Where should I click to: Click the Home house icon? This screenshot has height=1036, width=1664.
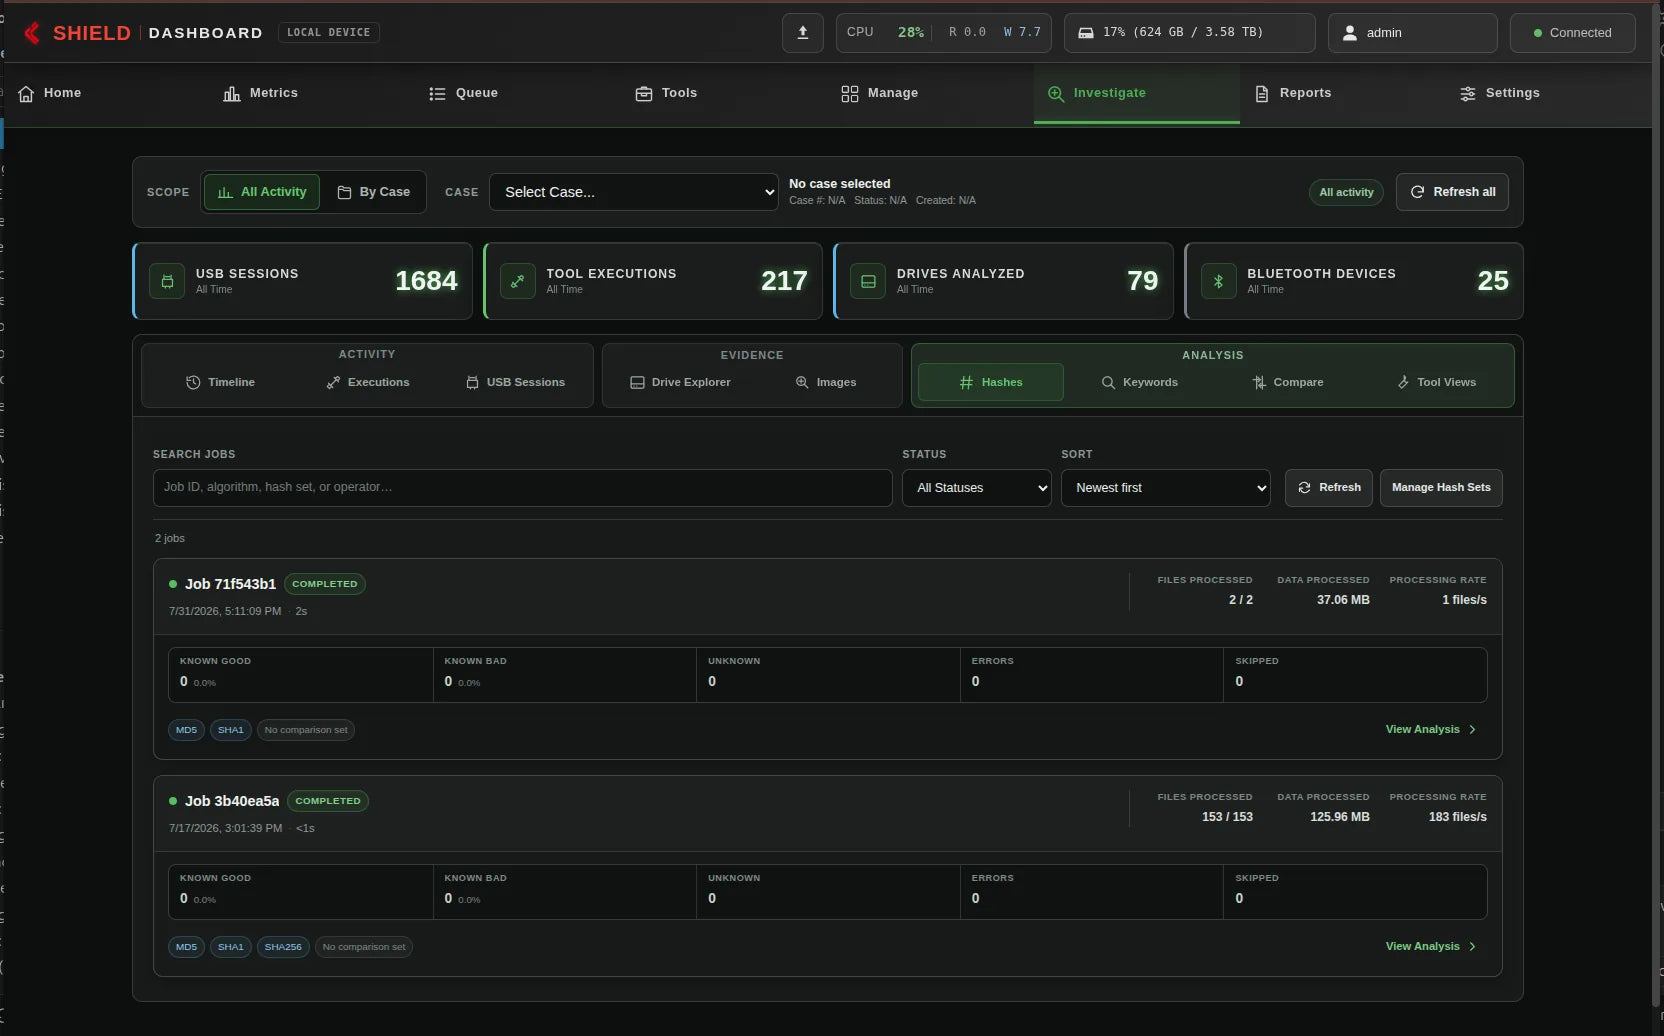coord(26,93)
